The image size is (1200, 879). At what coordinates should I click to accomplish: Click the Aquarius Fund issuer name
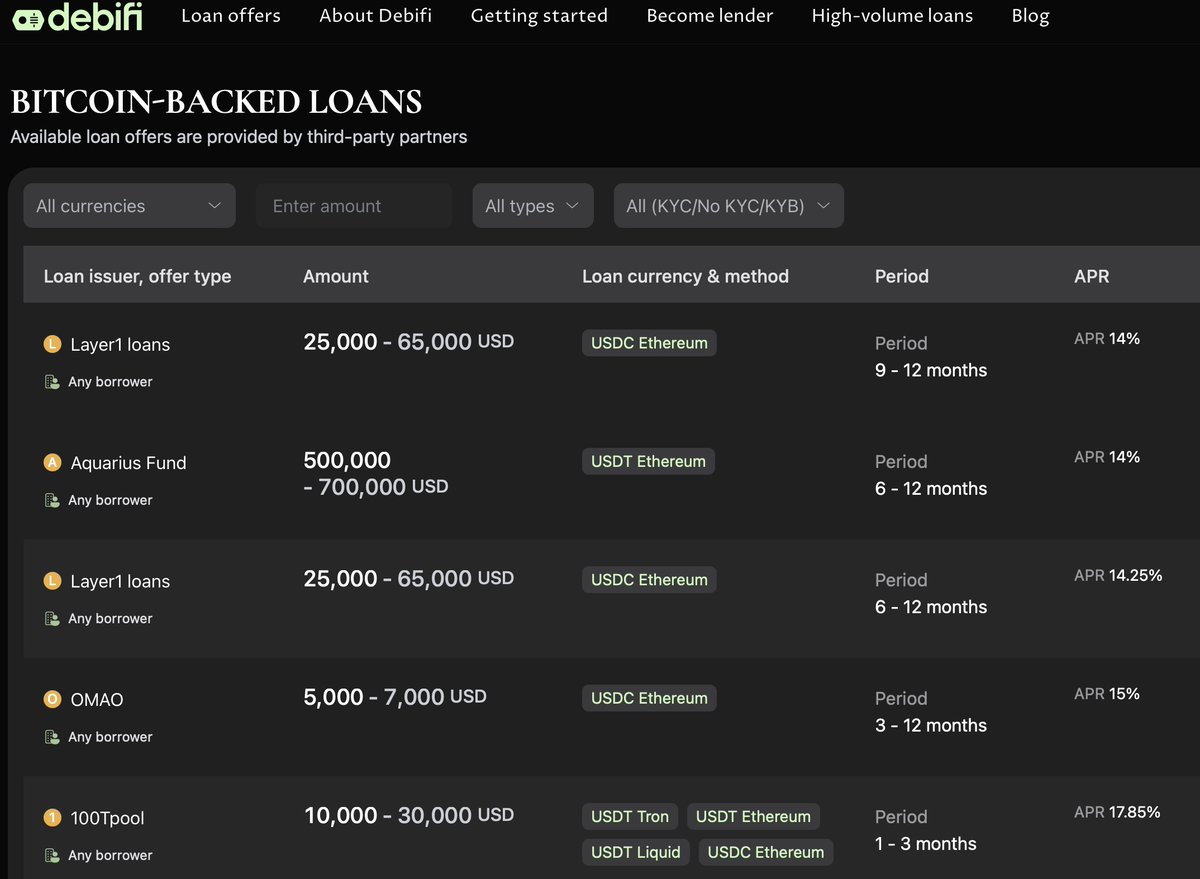[x=128, y=463]
